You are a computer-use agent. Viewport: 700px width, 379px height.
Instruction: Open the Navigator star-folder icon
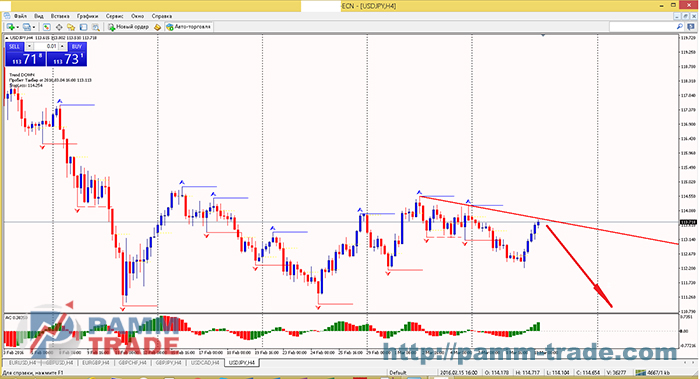point(71,27)
